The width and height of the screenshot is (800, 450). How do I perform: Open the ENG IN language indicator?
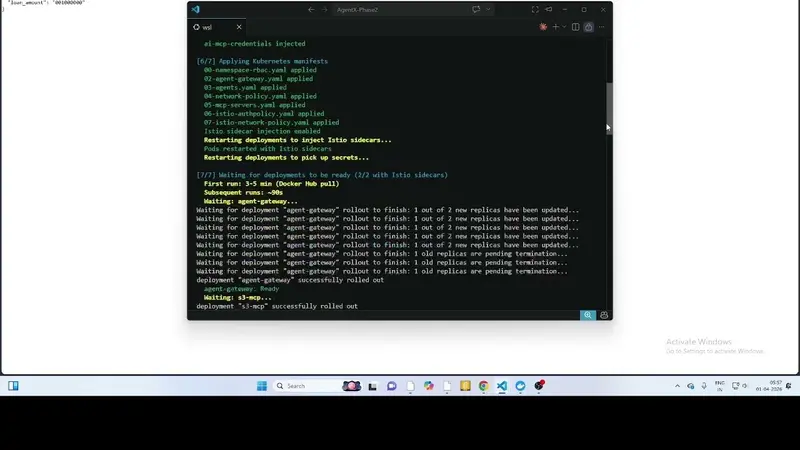coord(720,386)
